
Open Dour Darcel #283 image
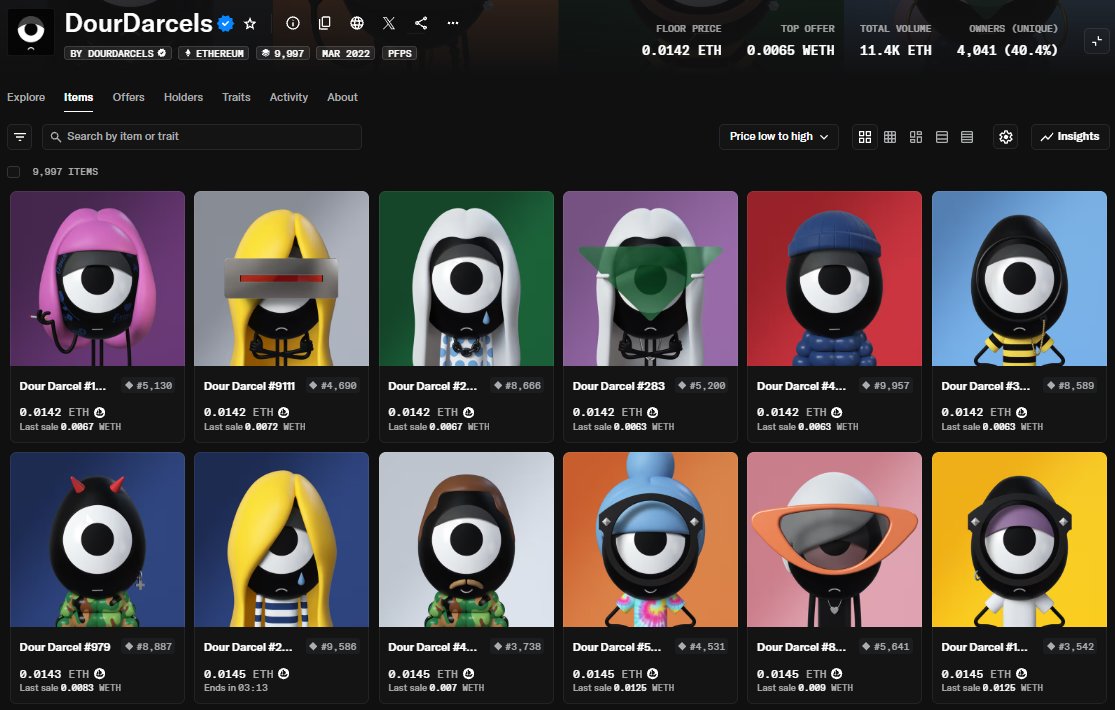click(650, 278)
